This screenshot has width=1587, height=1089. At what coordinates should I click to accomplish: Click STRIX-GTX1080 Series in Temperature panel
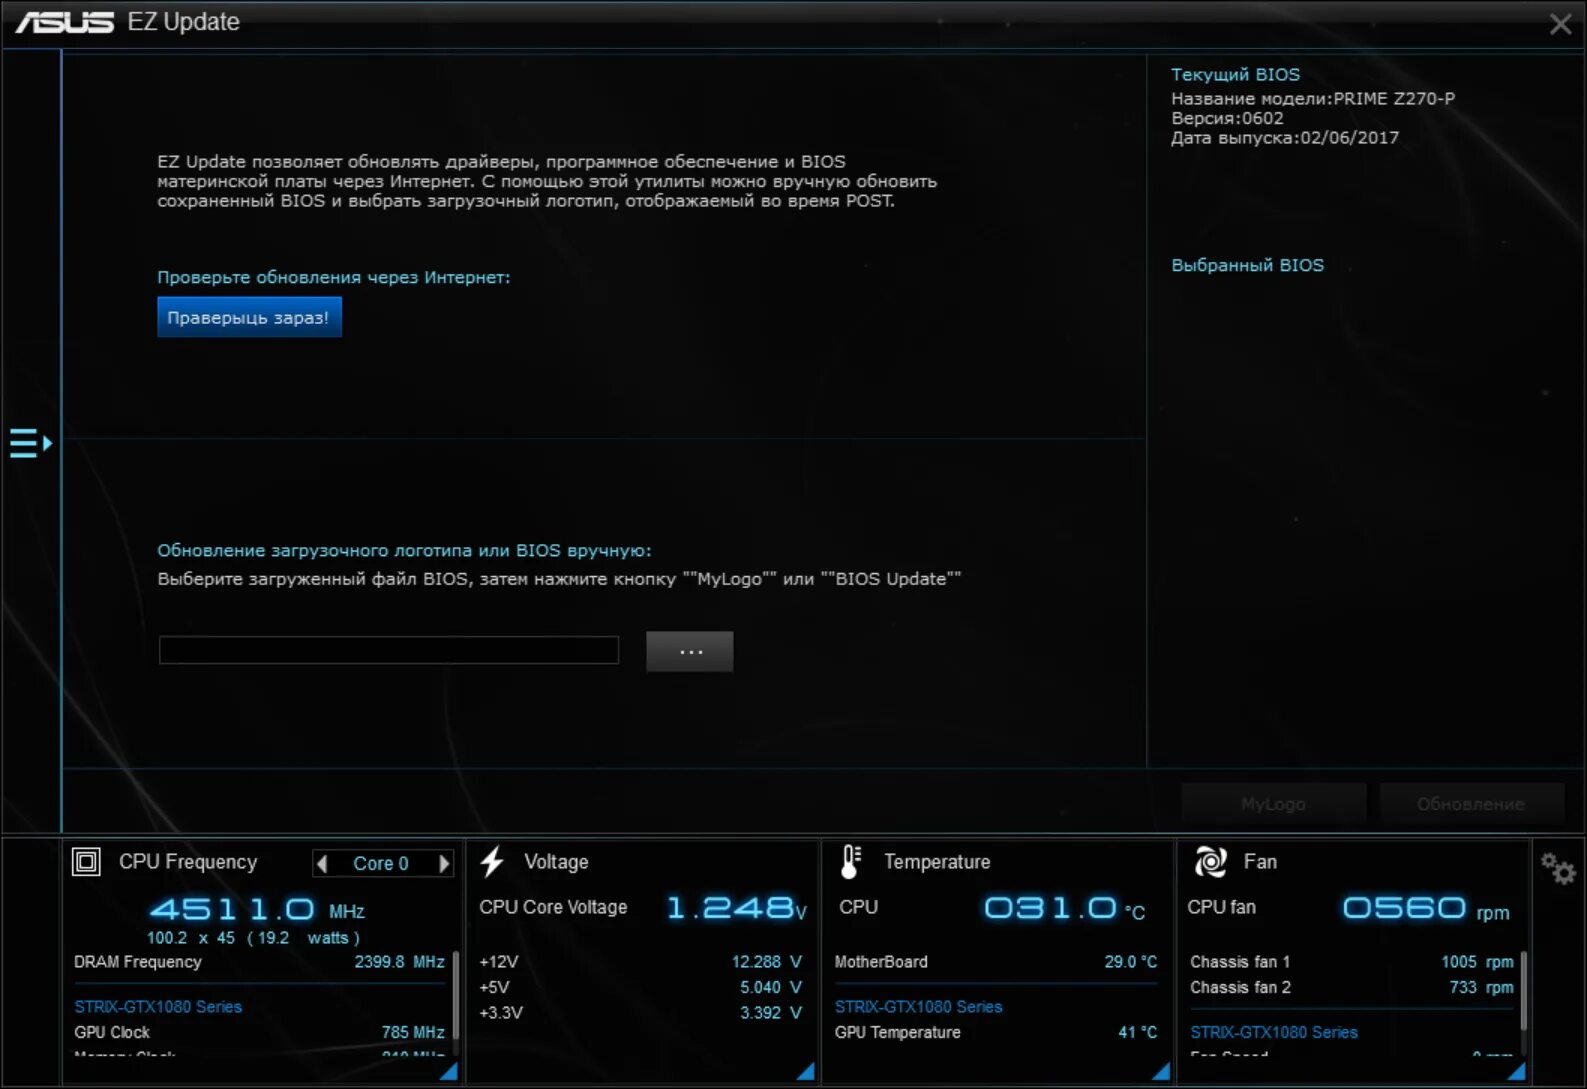pos(919,1006)
